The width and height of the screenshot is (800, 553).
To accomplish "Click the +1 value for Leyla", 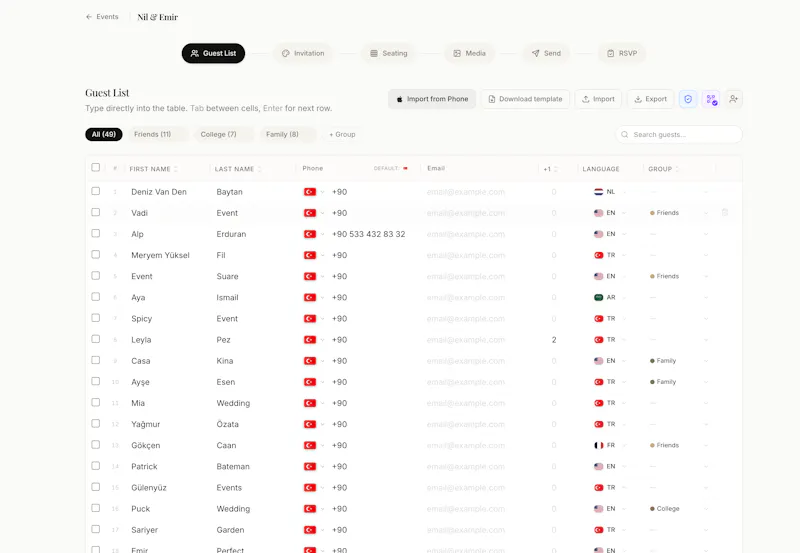I will (x=554, y=340).
